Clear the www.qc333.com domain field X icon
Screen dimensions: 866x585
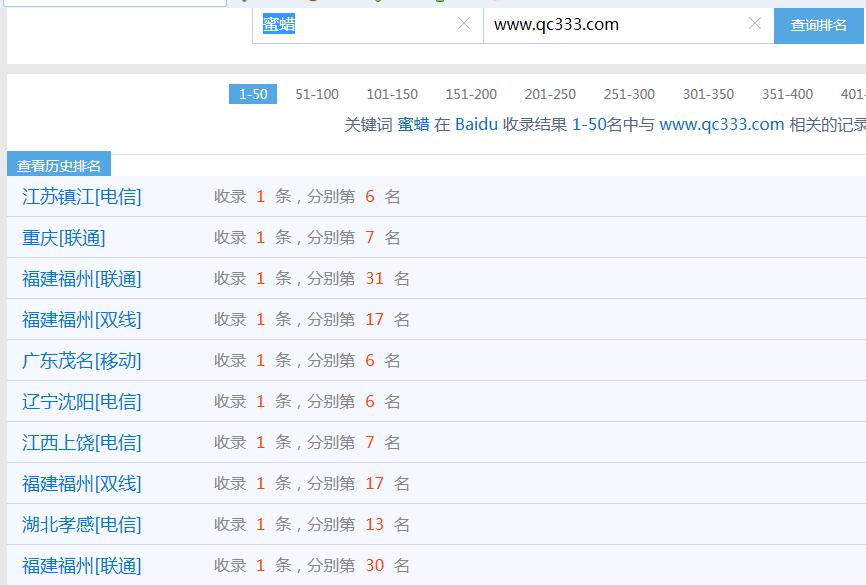click(754, 24)
